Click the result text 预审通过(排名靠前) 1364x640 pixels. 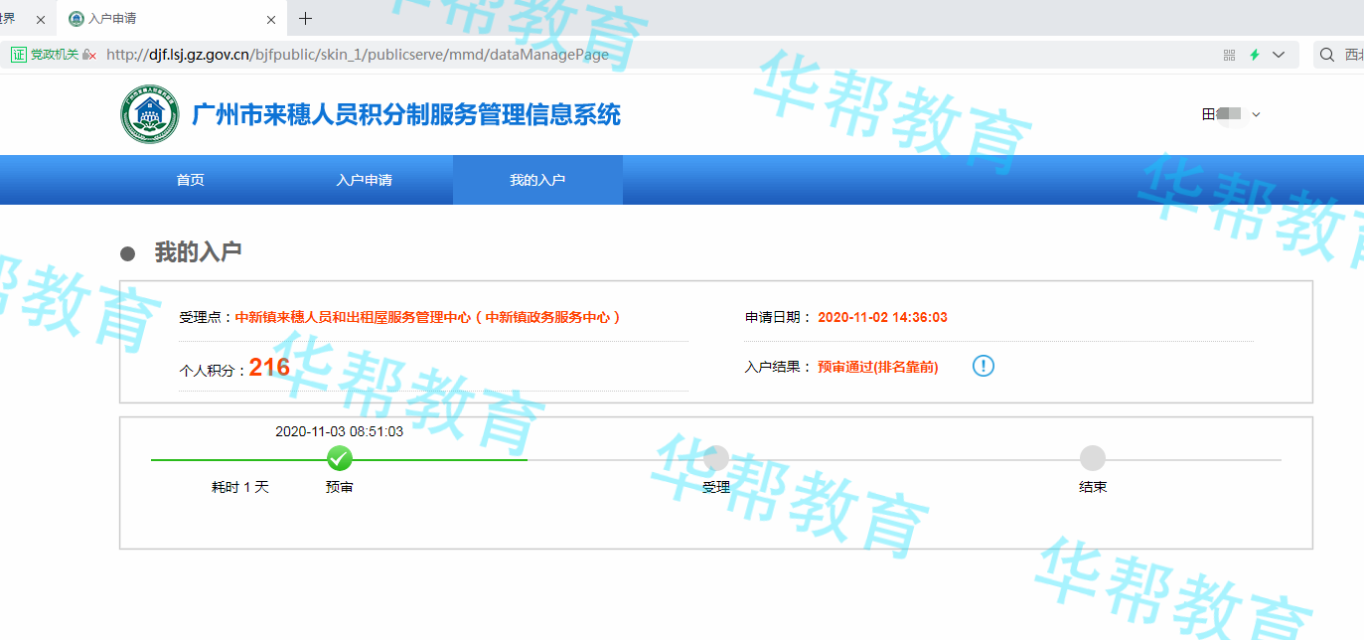(878, 367)
